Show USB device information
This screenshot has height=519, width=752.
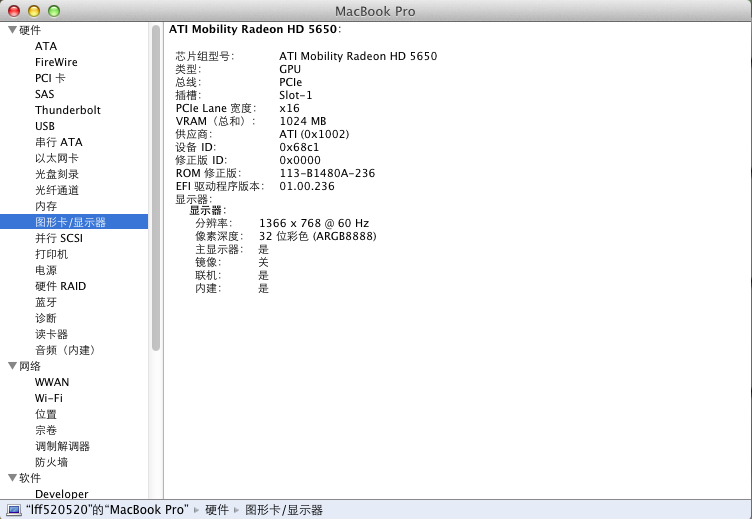pyautogui.click(x=45, y=126)
